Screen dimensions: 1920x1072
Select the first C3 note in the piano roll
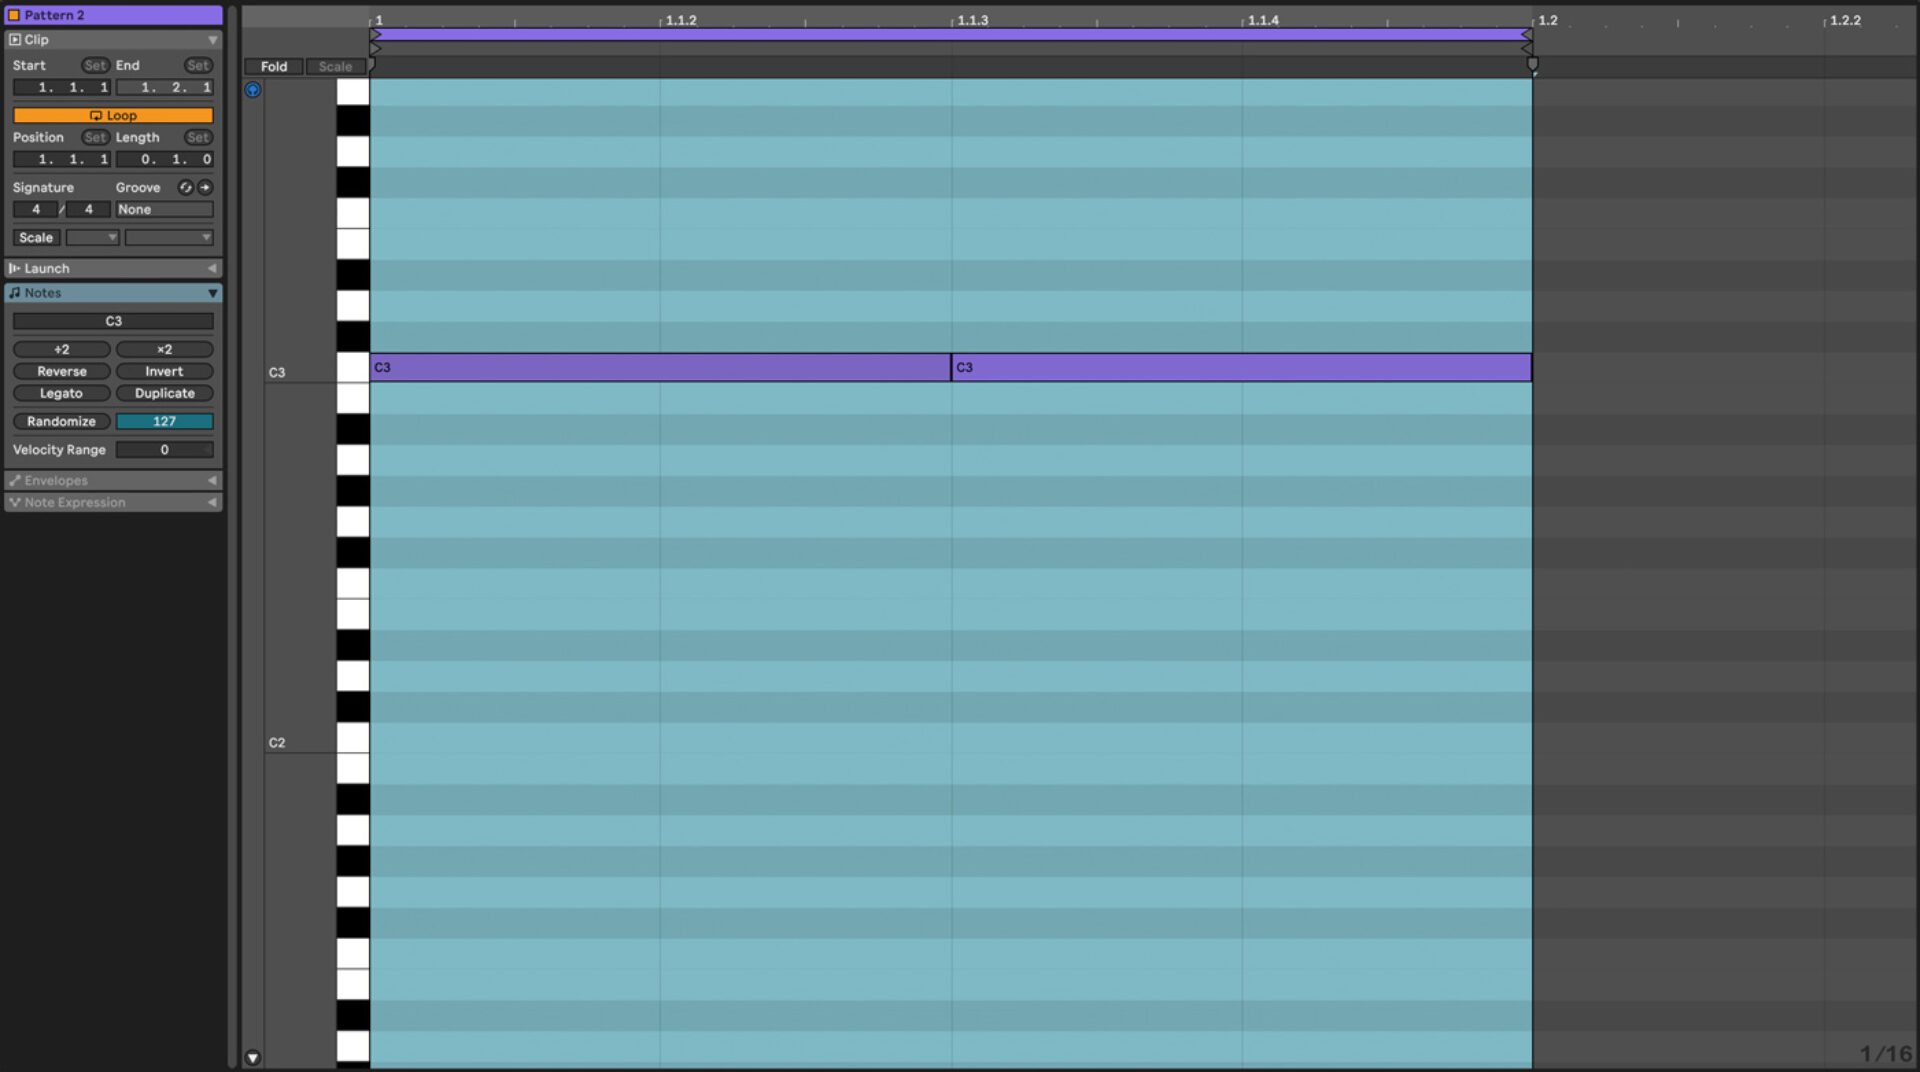point(660,368)
